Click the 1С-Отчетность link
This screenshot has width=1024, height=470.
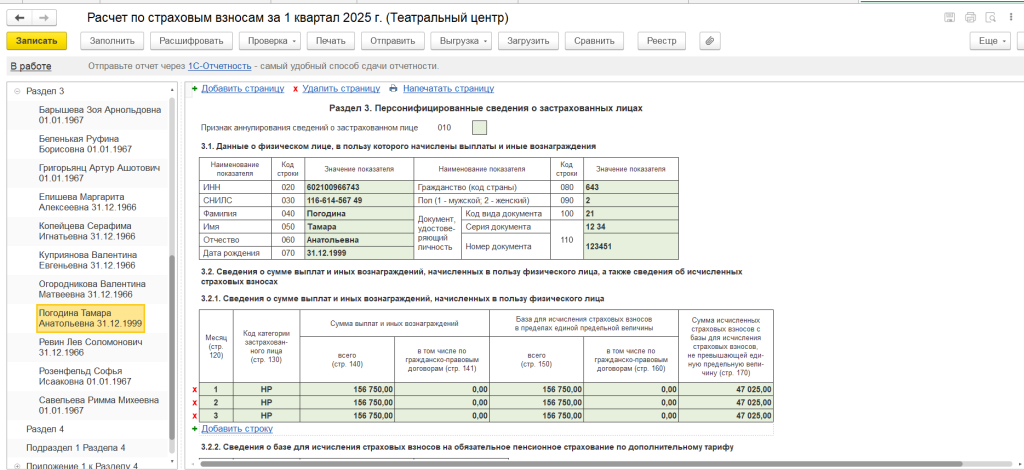[x=219, y=65]
